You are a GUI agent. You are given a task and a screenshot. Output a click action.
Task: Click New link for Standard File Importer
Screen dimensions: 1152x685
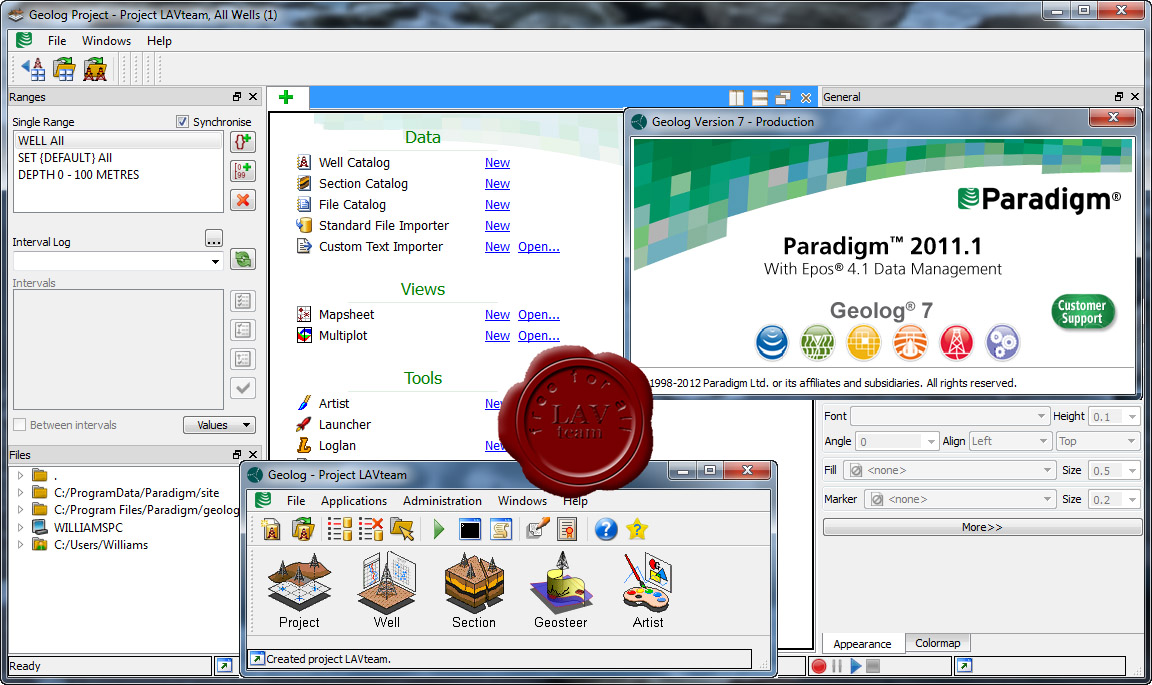[x=497, y=226]
